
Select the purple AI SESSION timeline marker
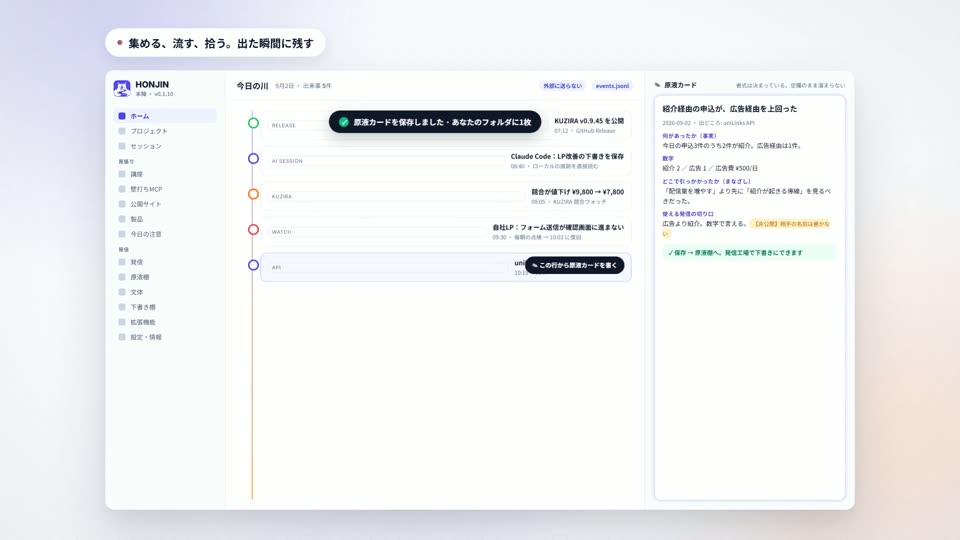point(253,159)
